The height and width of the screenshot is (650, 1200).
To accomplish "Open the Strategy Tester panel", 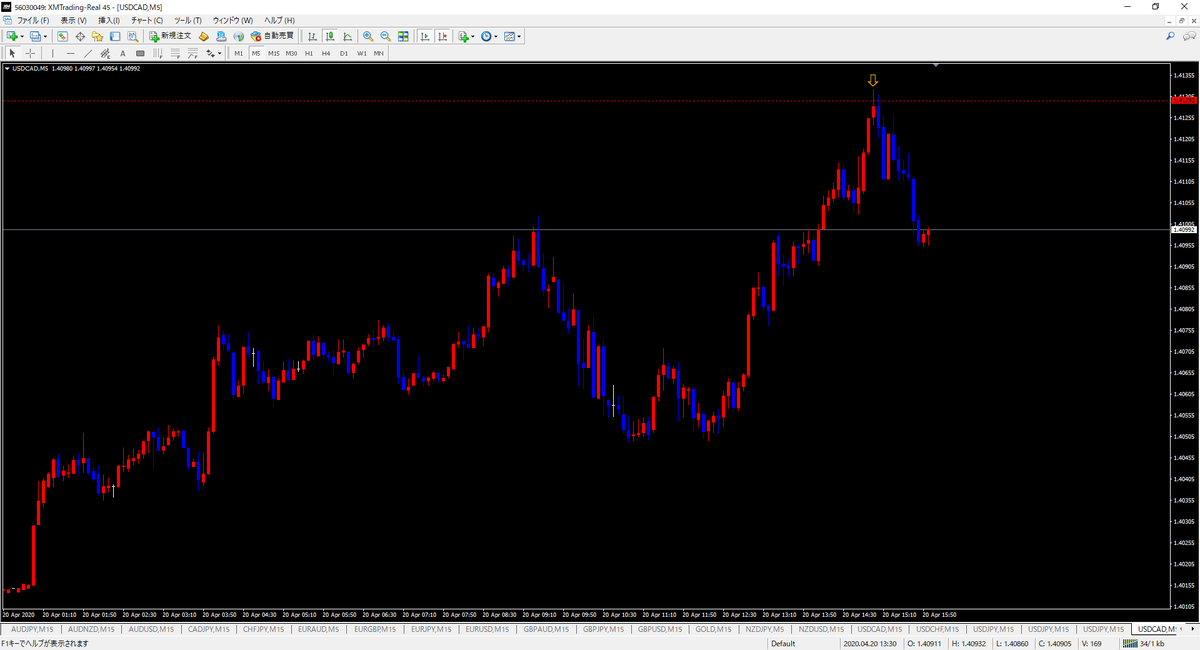I will [x=132, y=36].
